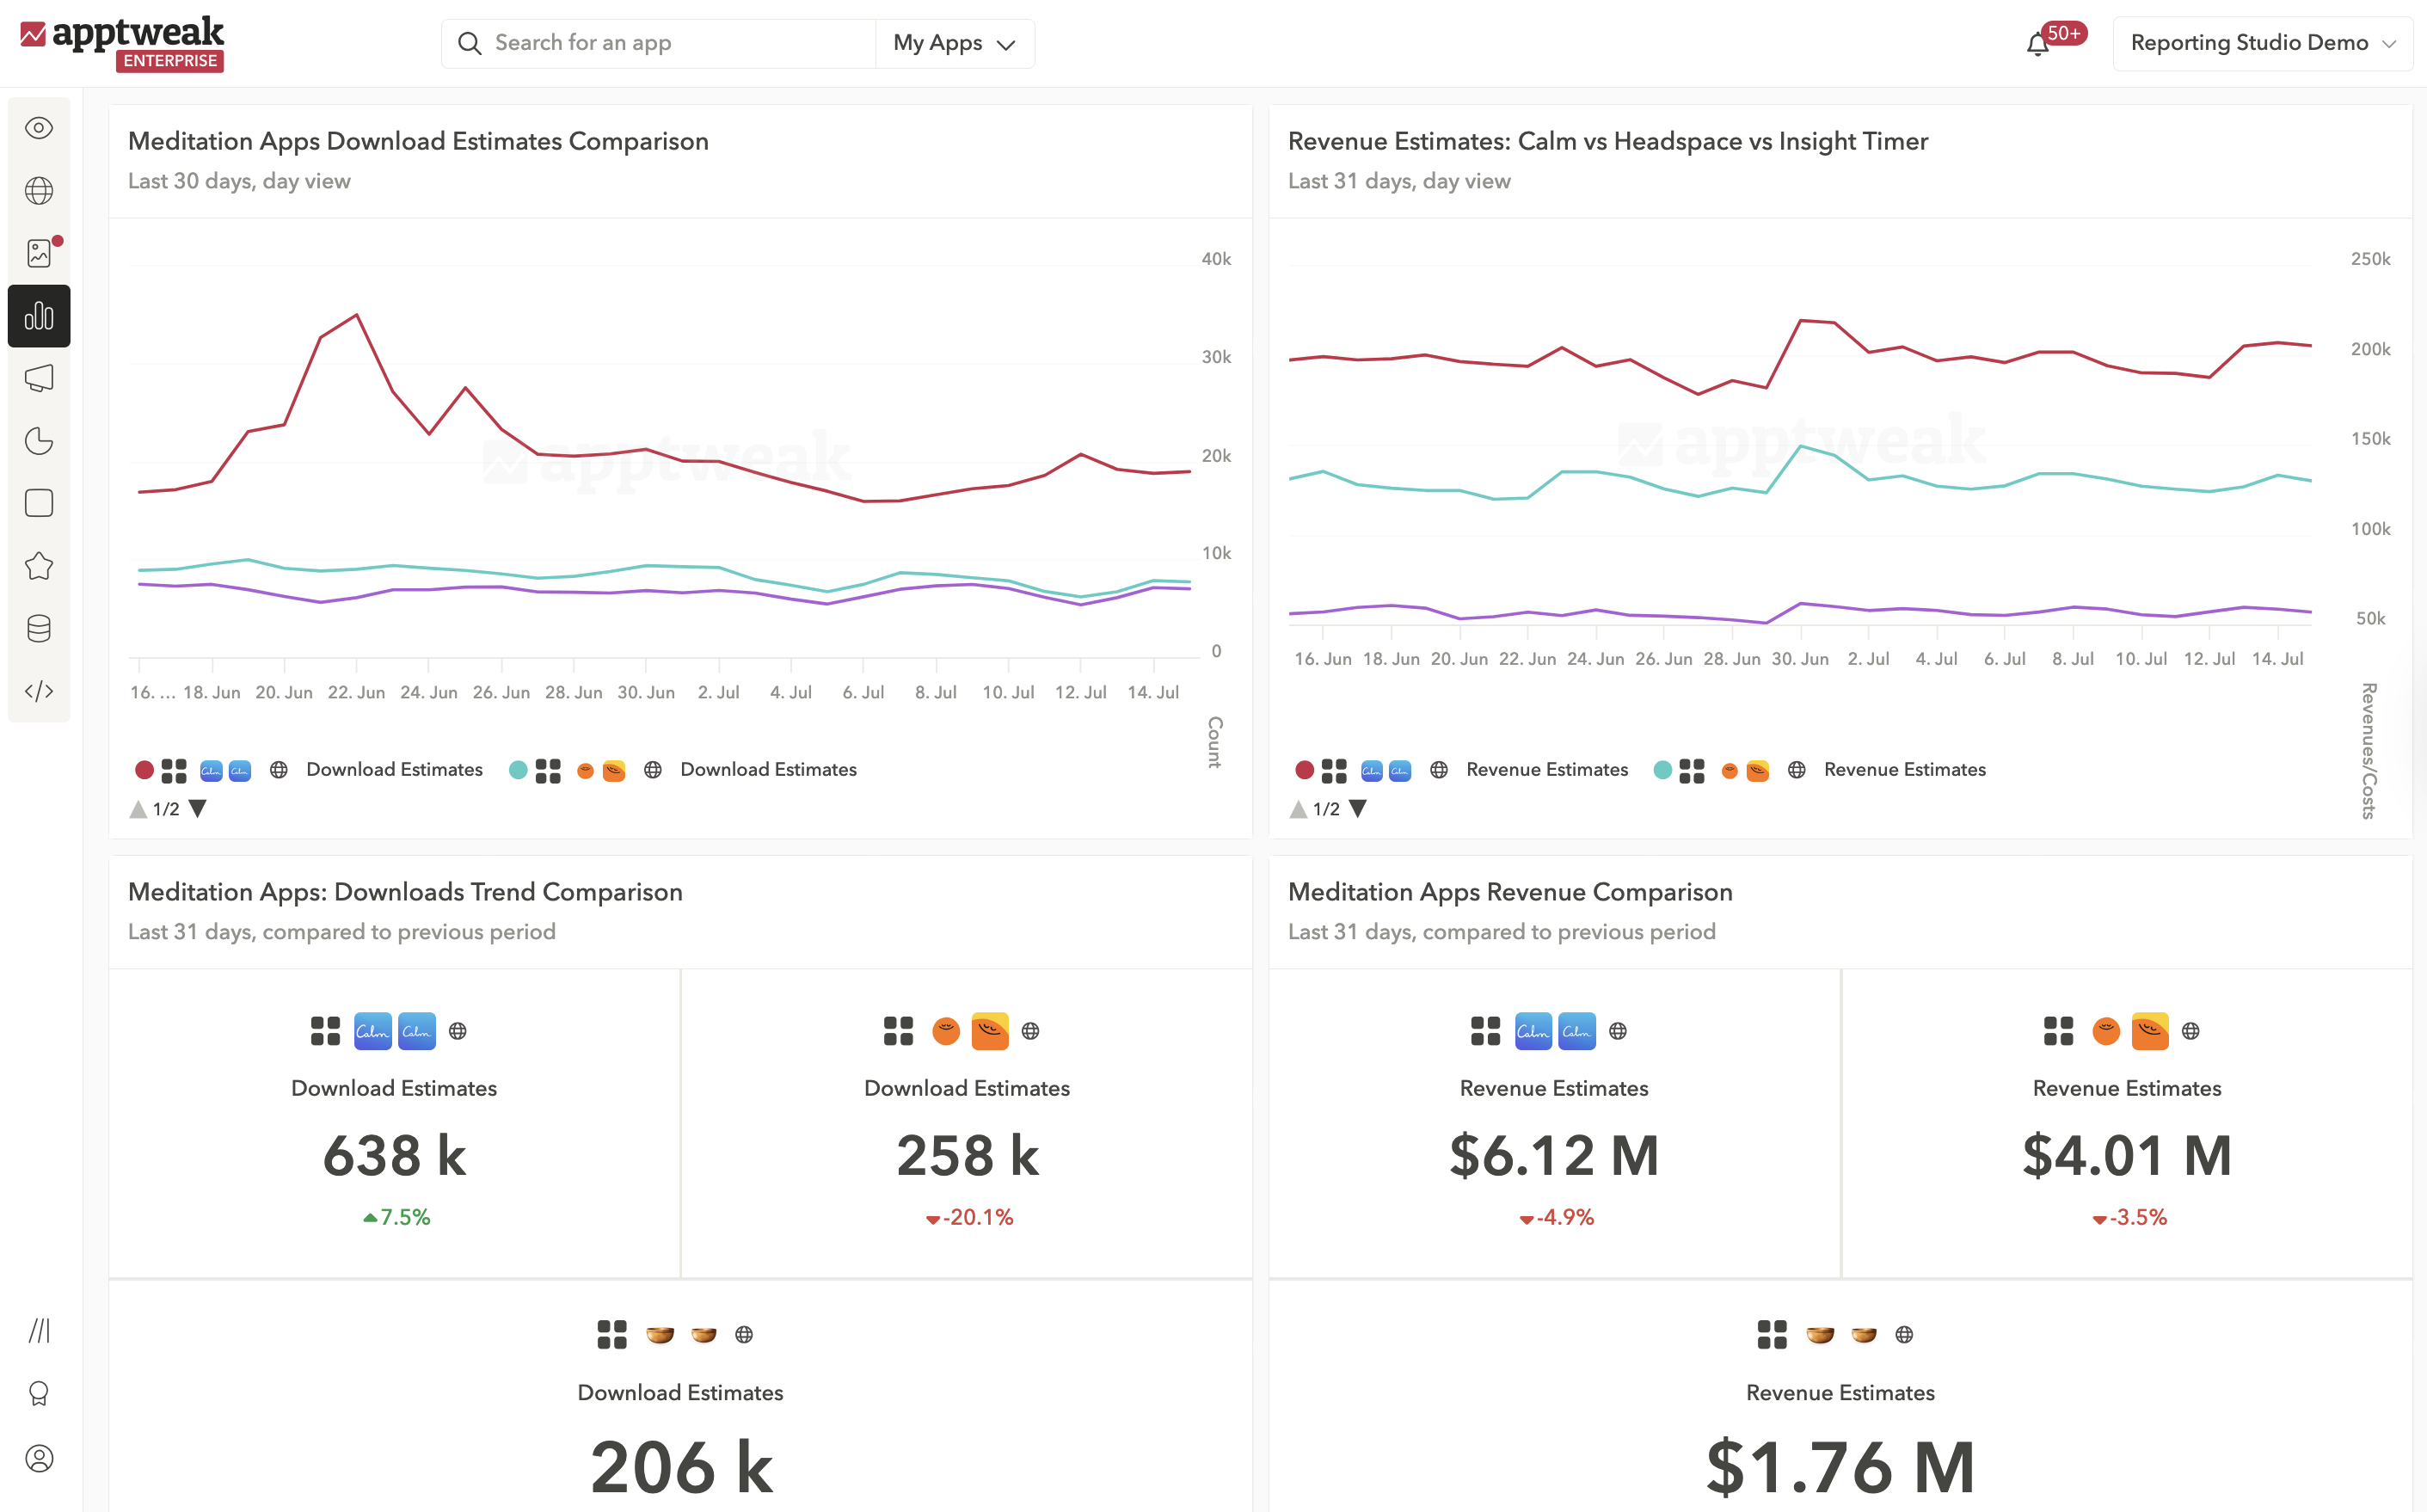Click the 7.5% increase indicator

pyautogui.click(x=396, y=1217)
